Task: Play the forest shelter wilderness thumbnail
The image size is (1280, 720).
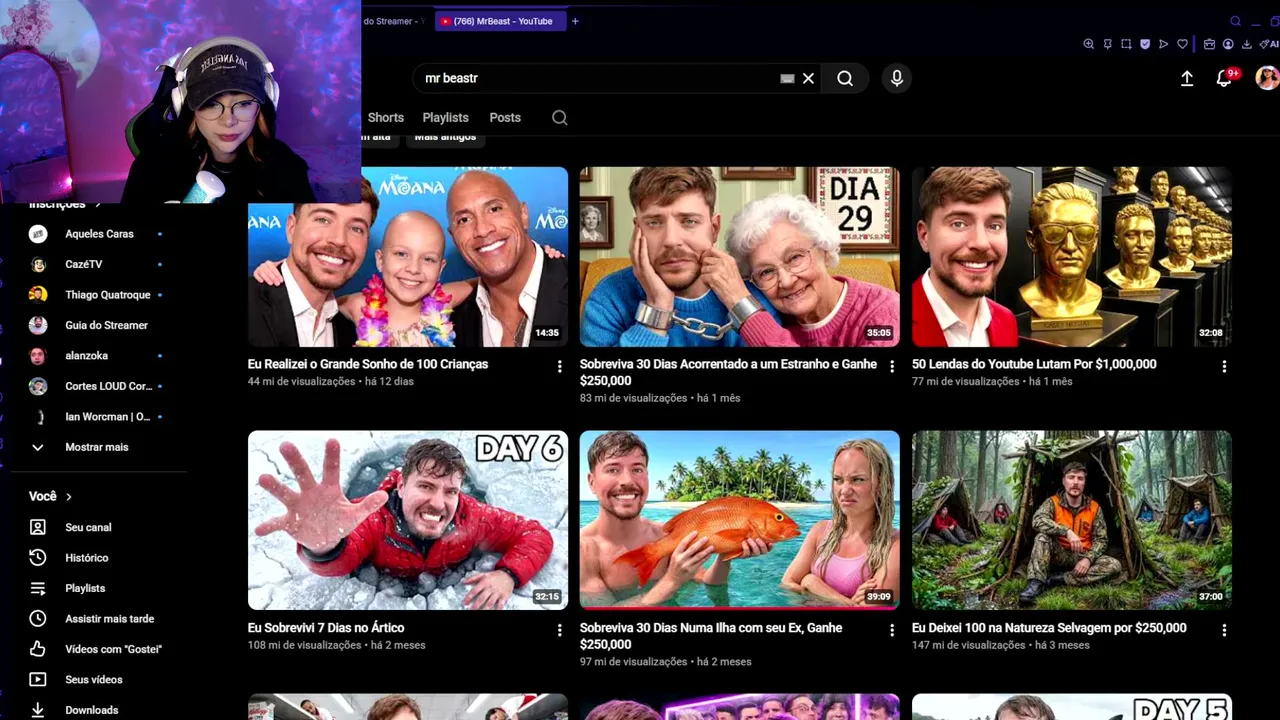Action: (x=1072, y=520)
